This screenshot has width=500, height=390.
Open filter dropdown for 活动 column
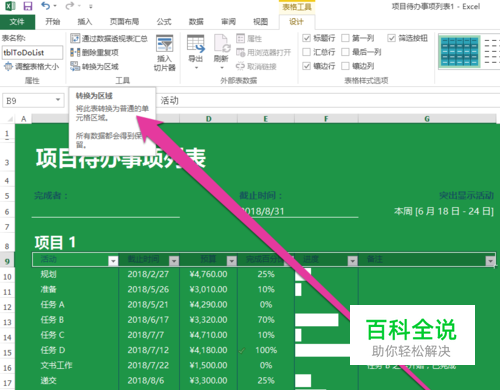click(113, 261)
